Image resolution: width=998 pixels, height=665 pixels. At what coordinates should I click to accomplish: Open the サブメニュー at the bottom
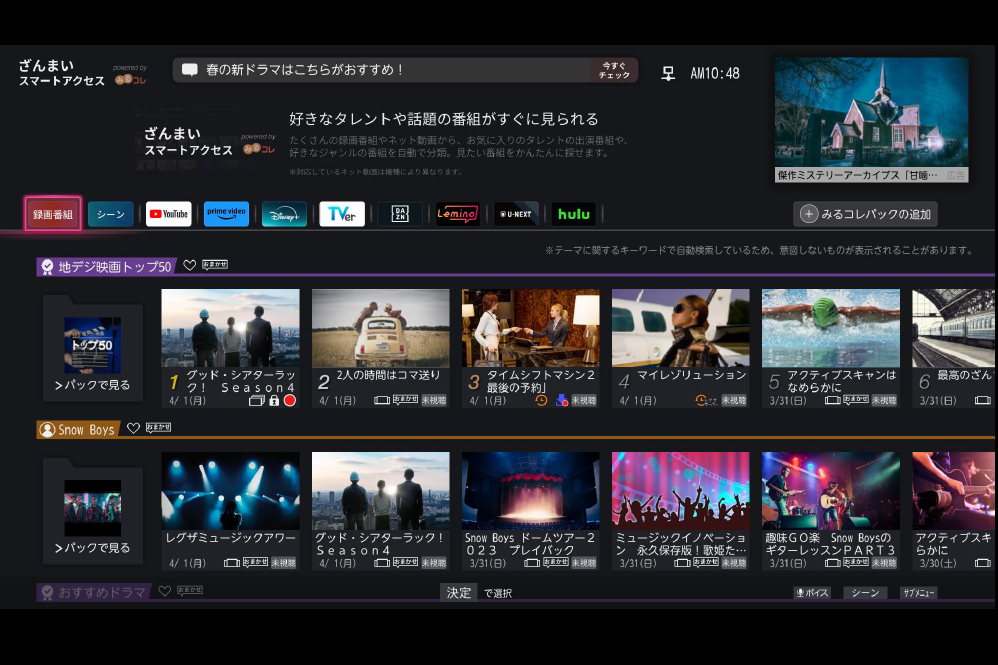[x=918, y=593]
